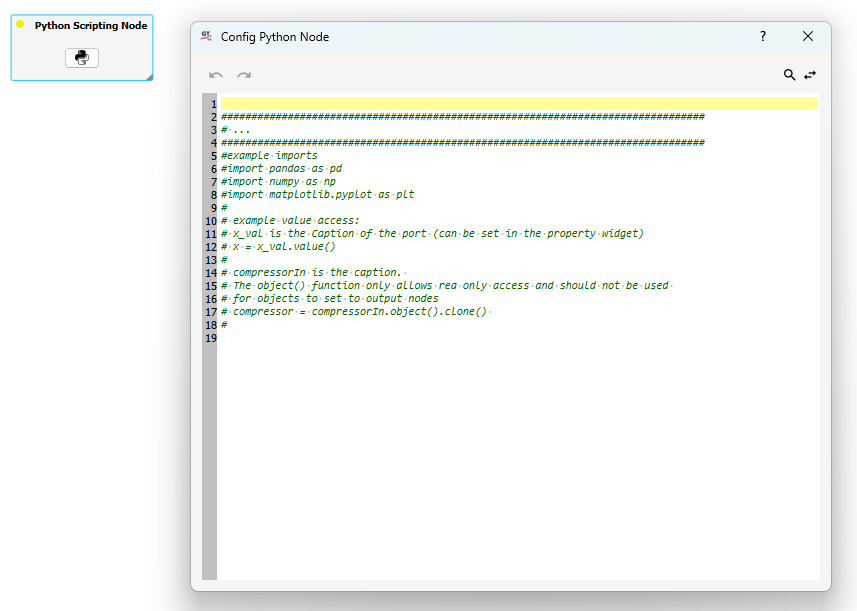This screenshot has width=857, height=611.
Task: Select the Python Scripting Node title
Action: pos(91,26)
